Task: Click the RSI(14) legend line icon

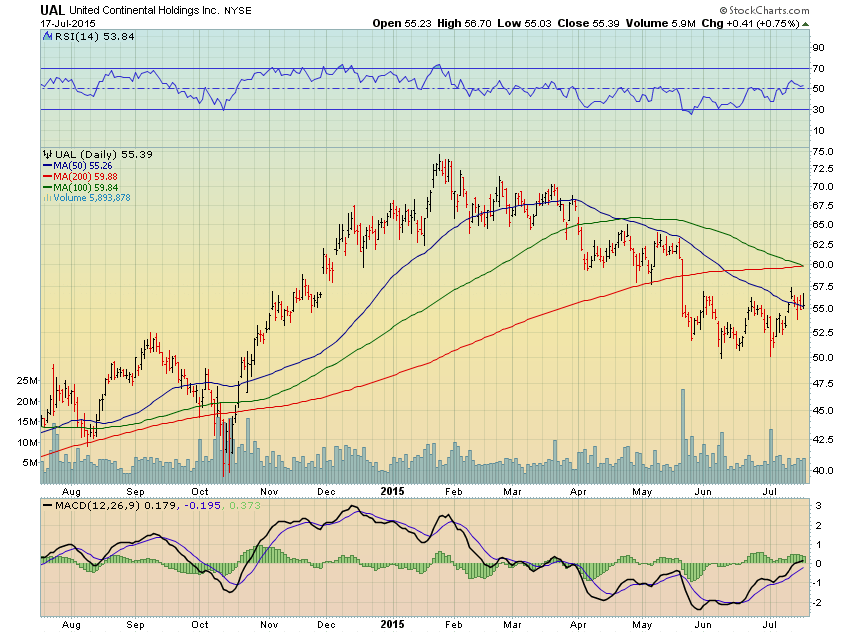Action: point(46,37)
